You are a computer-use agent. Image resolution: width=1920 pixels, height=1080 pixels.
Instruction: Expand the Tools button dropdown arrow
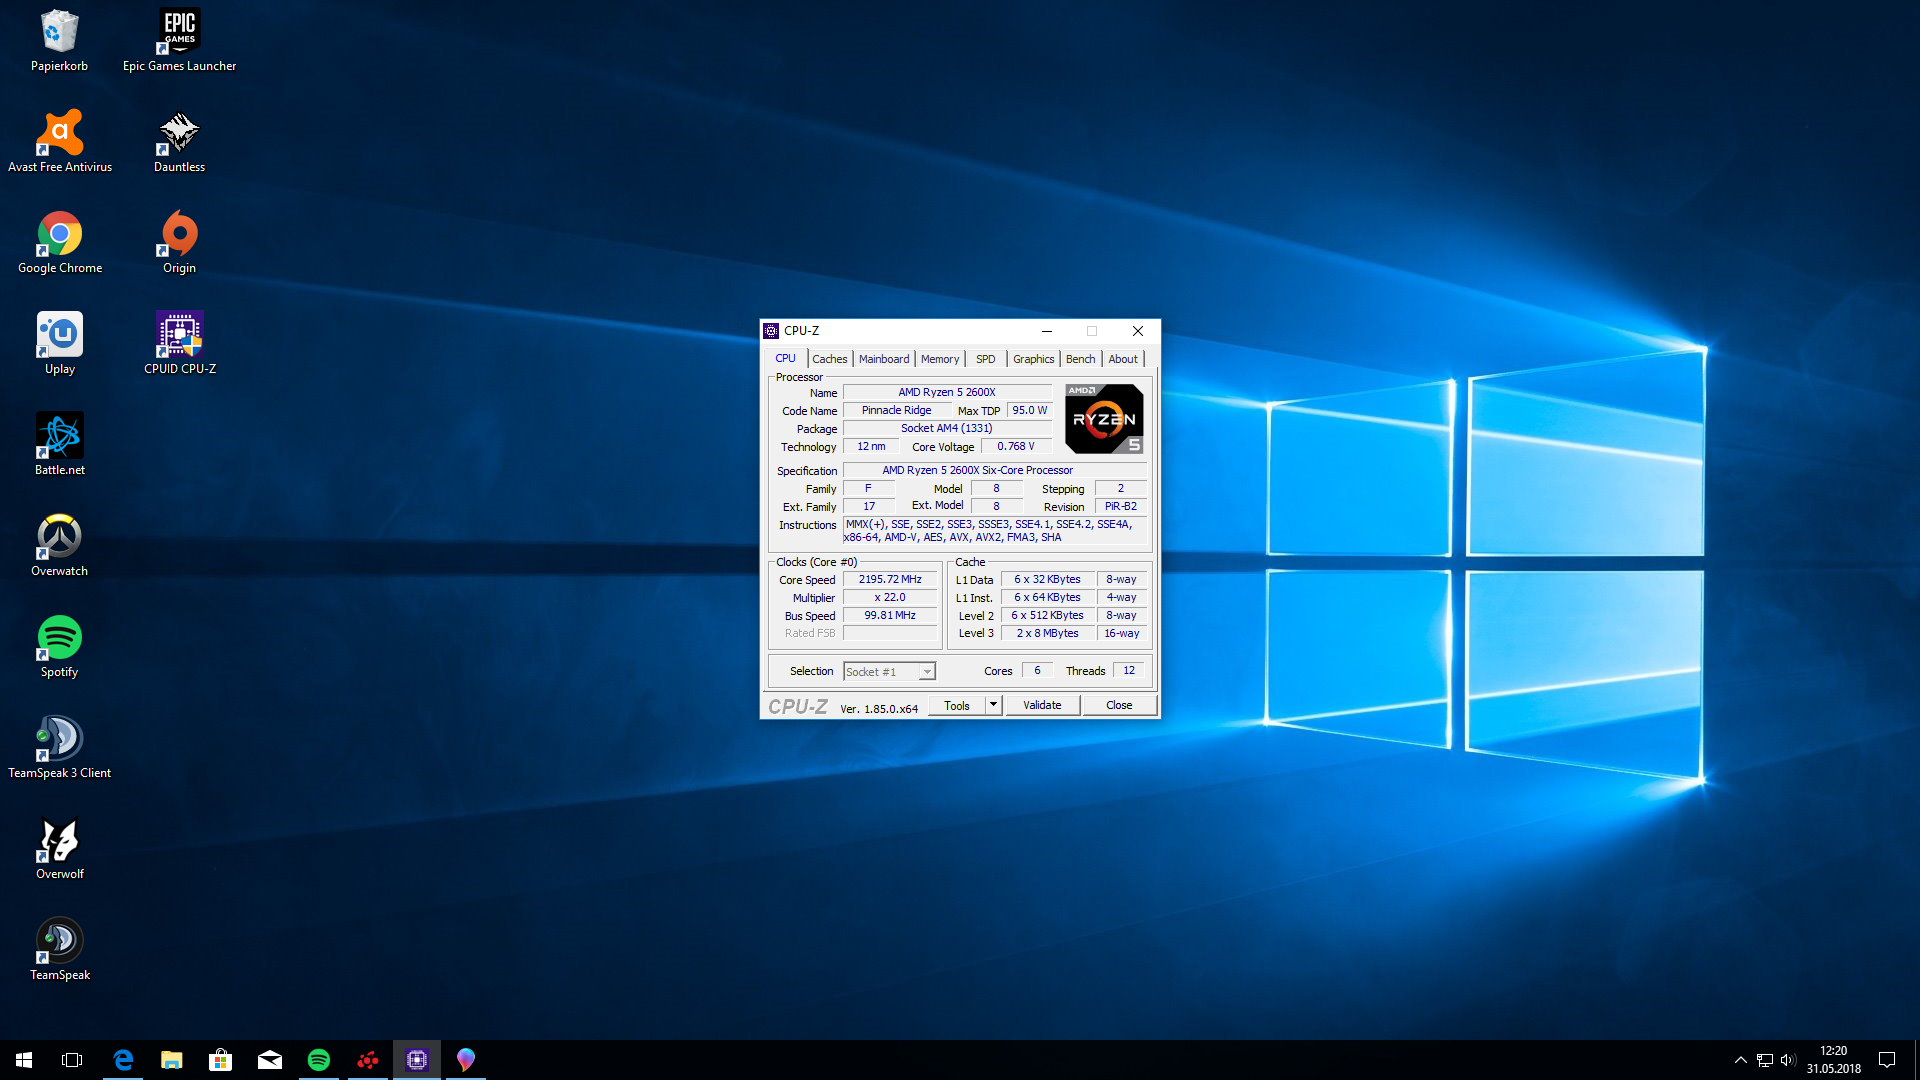pos(993,705)
